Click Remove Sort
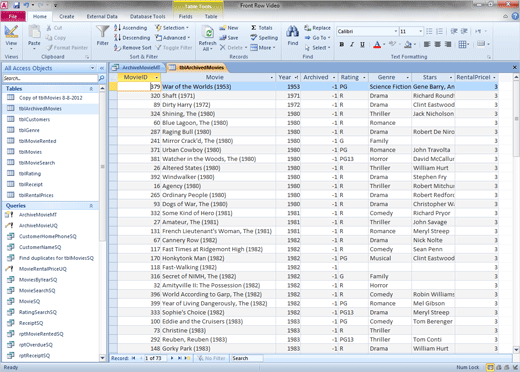 [133, 48]
